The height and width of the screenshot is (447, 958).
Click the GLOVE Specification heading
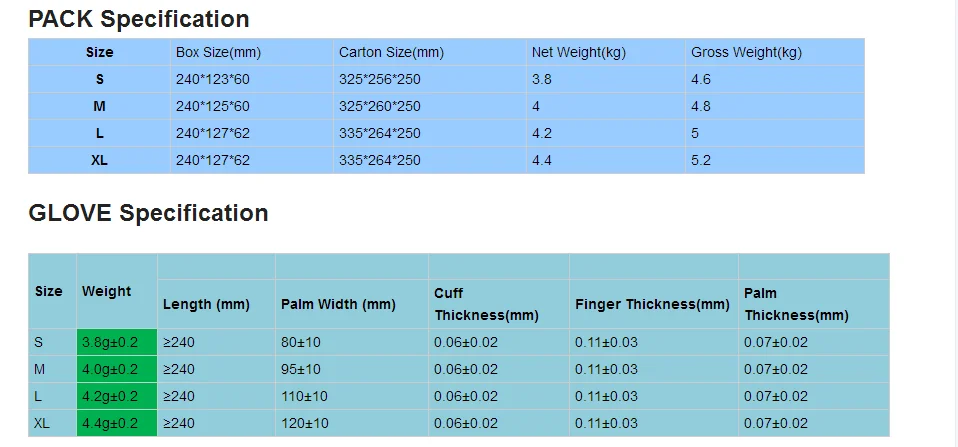click(x=148, y=213)
